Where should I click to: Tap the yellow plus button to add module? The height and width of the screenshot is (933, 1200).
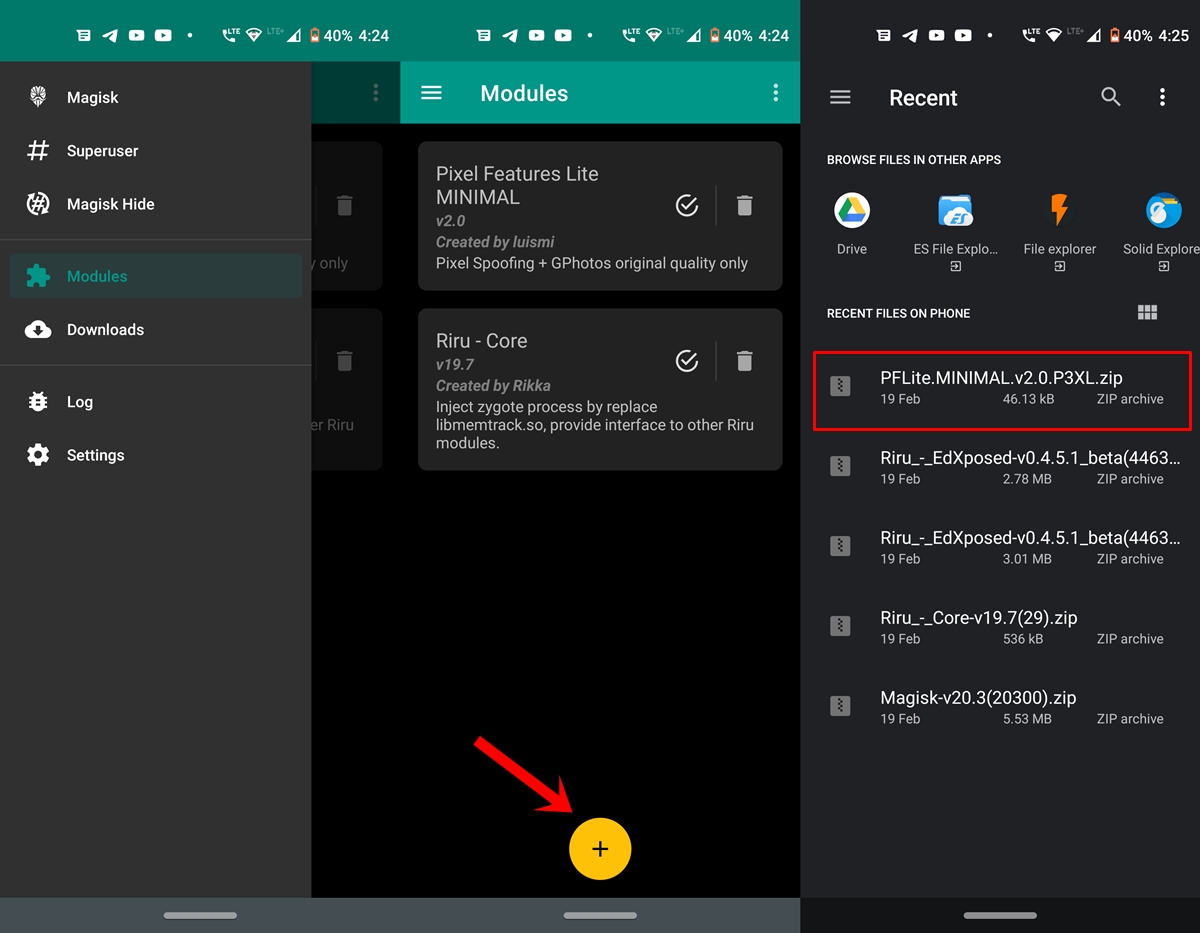[600, 849]
